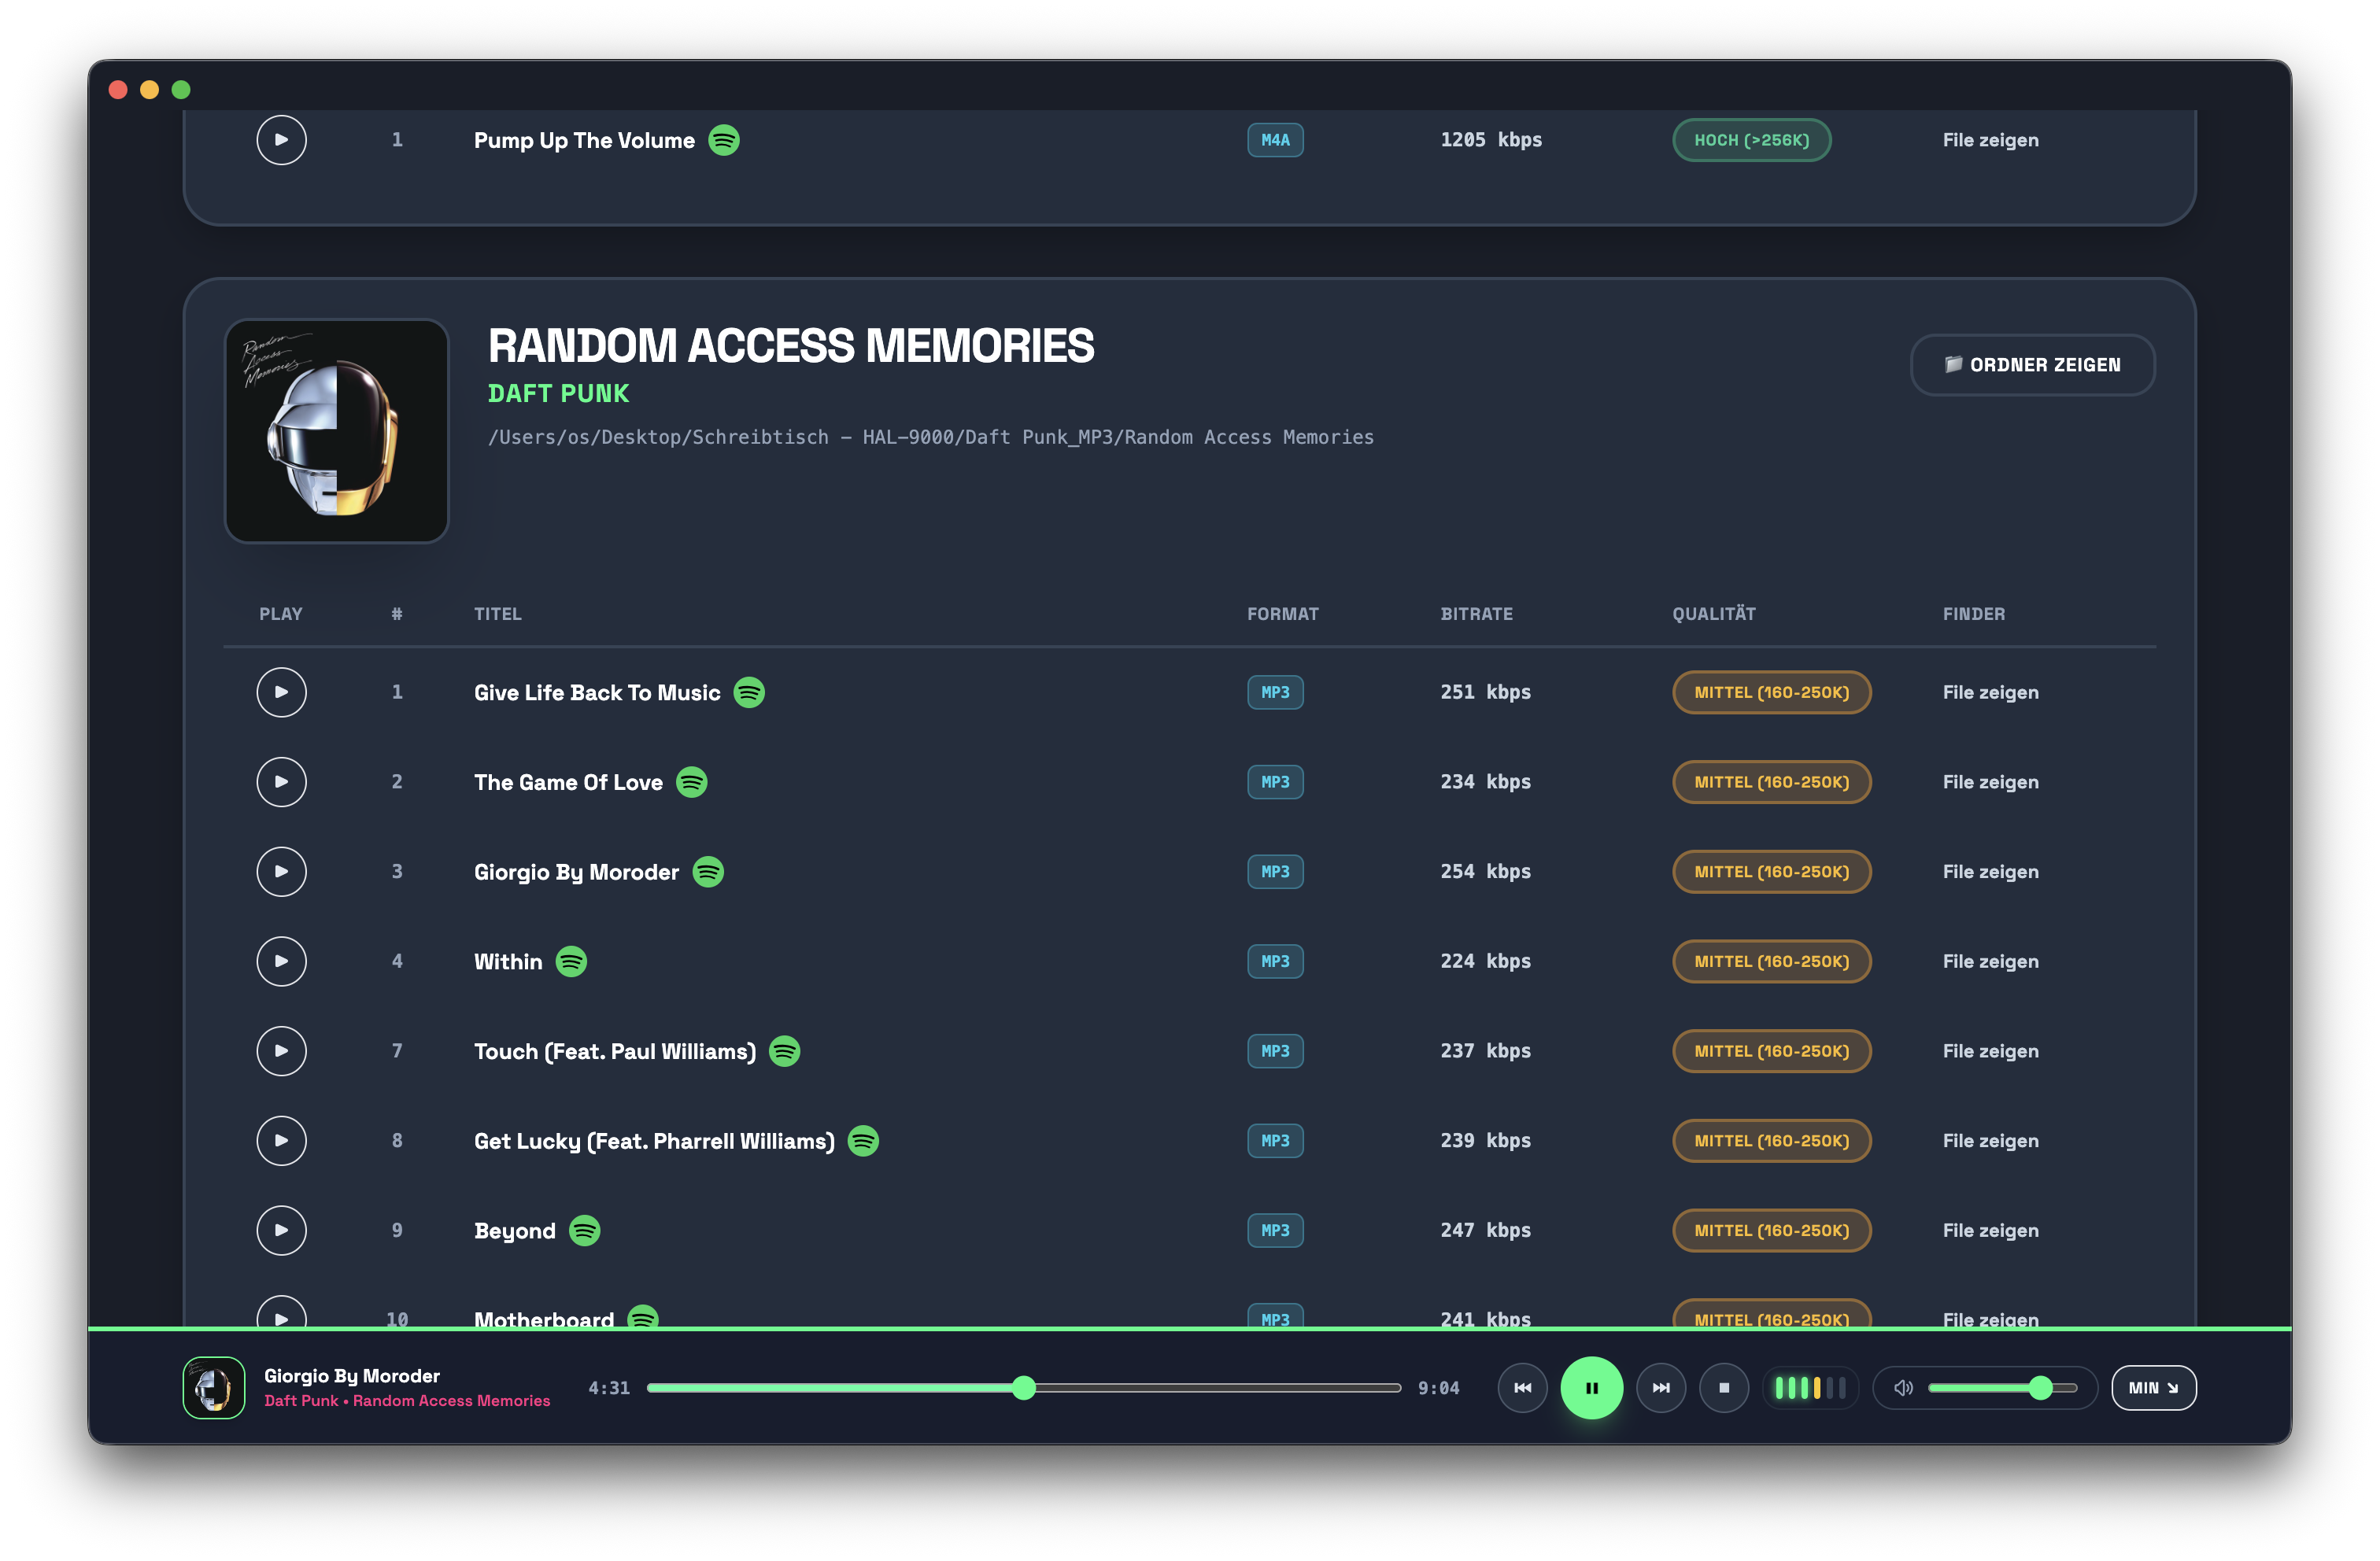Click the 254 kbps bitrate value
Screen dimensions: 2380x1561
click(x=1485, y=872)
